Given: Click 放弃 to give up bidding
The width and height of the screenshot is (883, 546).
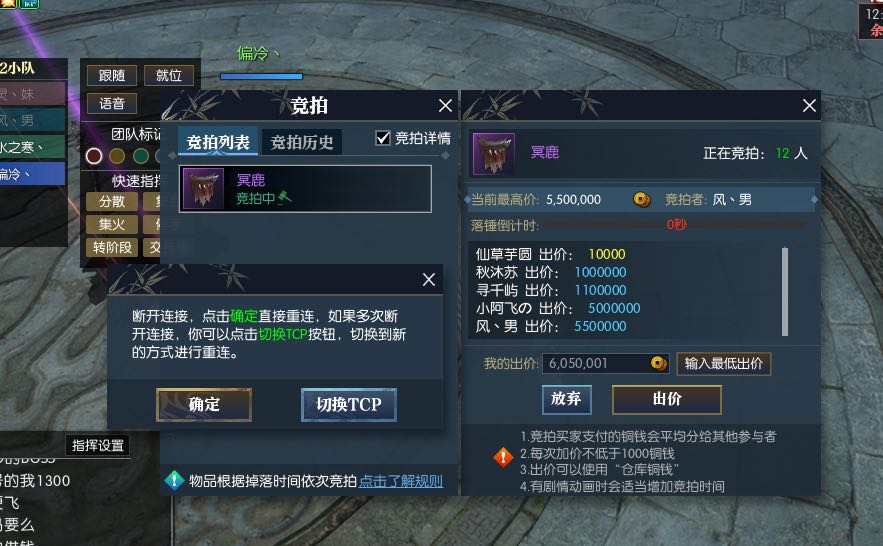Looking at the screenshot, I should [566, 399].
